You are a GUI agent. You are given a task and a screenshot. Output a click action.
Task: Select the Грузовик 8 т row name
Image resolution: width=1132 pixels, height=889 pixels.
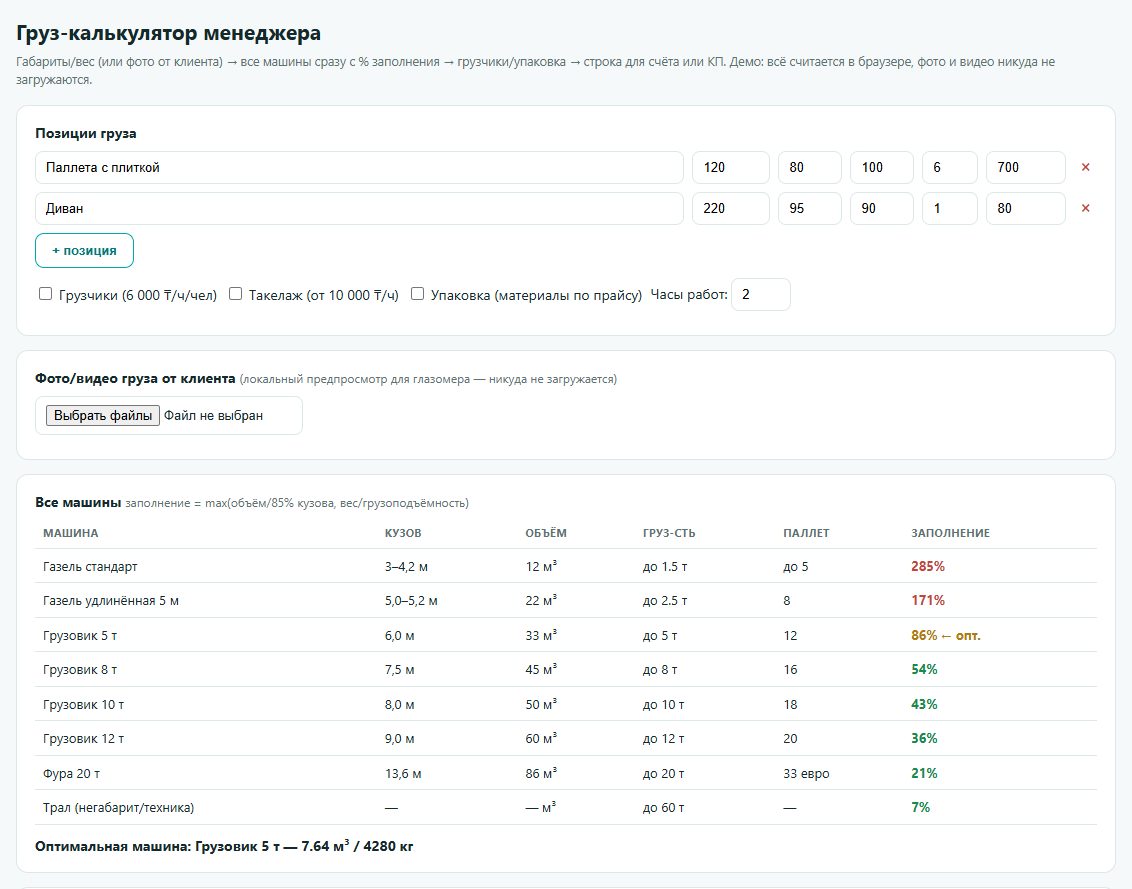click(80, 670)
